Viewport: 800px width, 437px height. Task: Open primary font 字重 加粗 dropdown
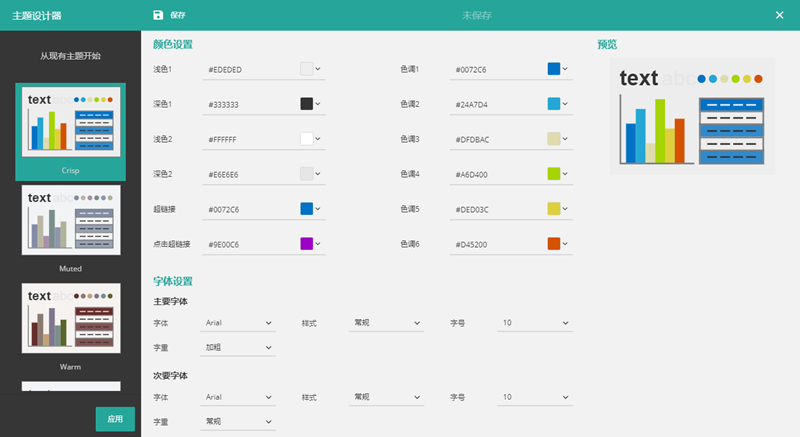point(239,348)
